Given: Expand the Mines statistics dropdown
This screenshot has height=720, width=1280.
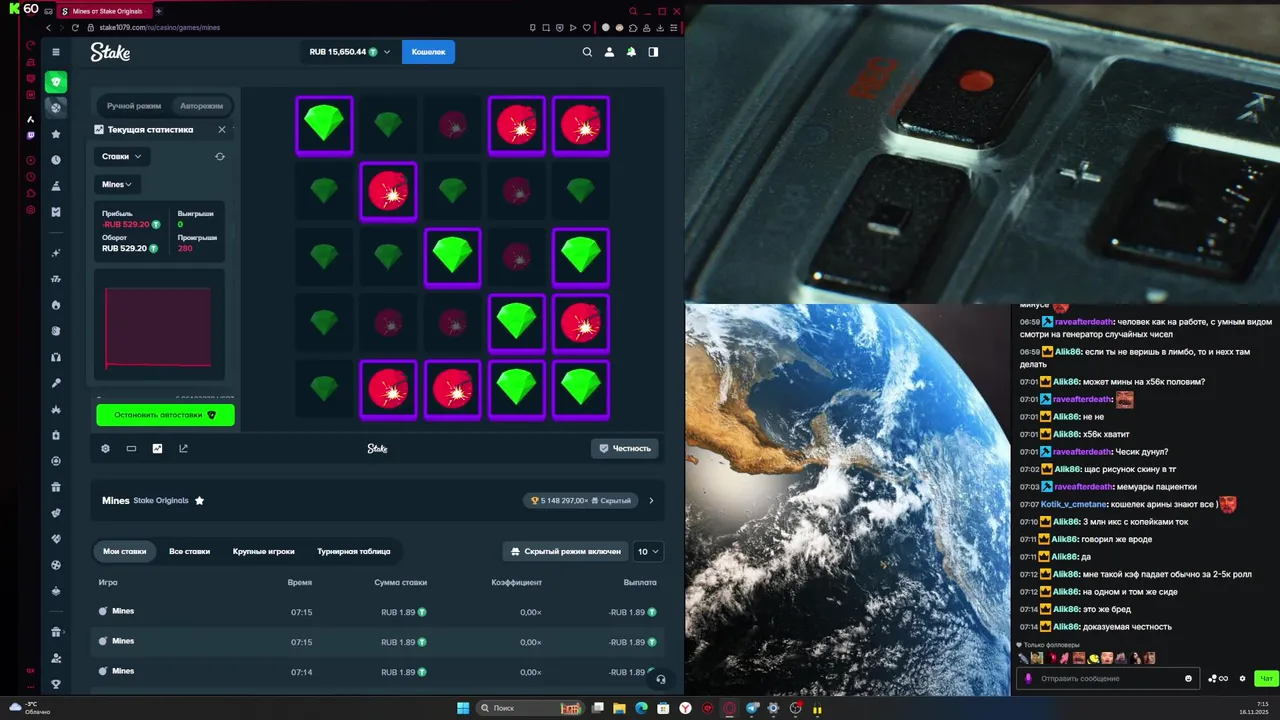Looking at the screenshot, I should [x=117, y=184].
